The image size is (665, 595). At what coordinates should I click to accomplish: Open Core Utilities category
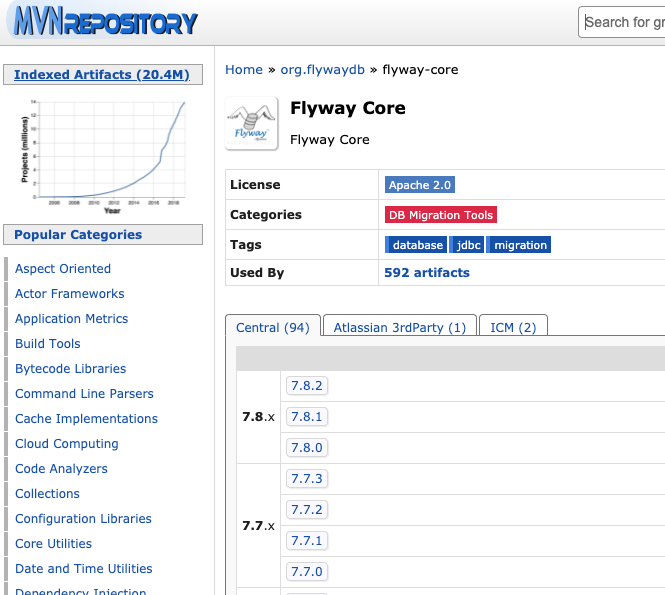pos(53,544)
